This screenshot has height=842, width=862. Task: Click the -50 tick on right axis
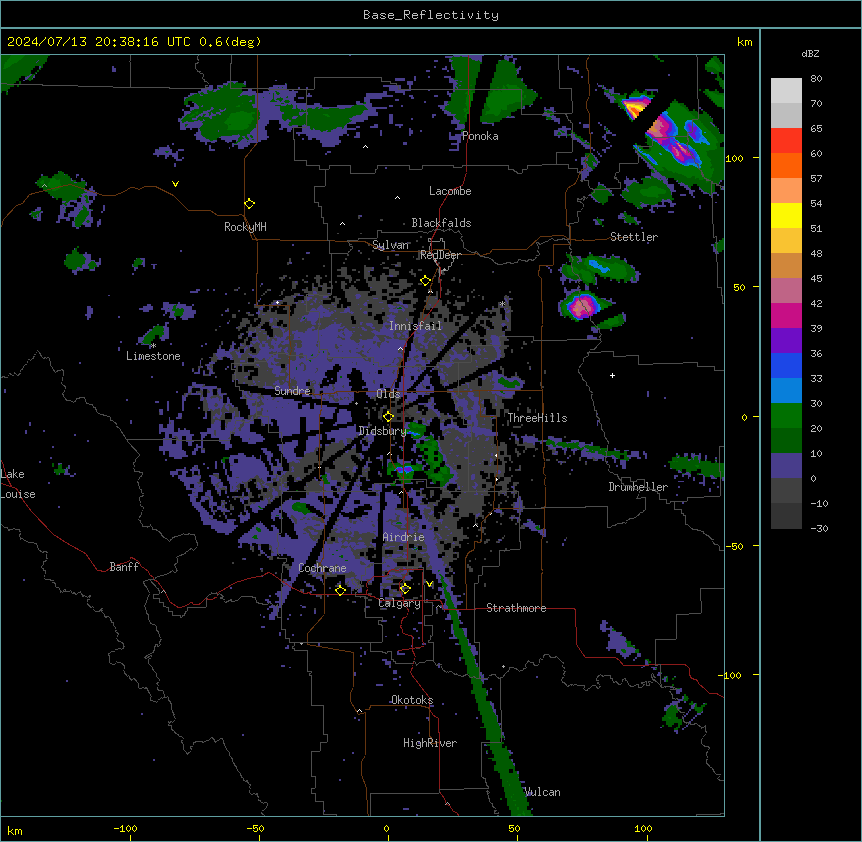coord(734,546)
